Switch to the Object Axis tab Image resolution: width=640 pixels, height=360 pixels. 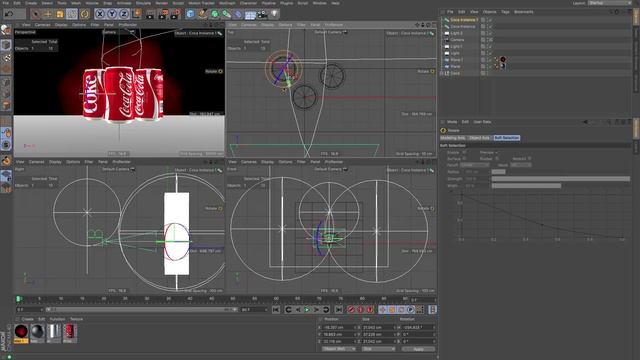pyautogui.click(x=480, y=138)
